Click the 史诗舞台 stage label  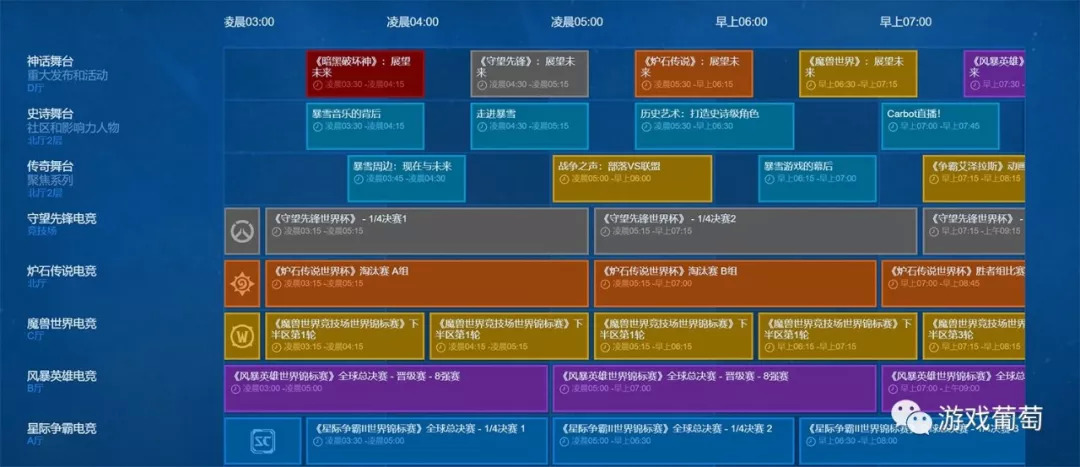point(50,114)
